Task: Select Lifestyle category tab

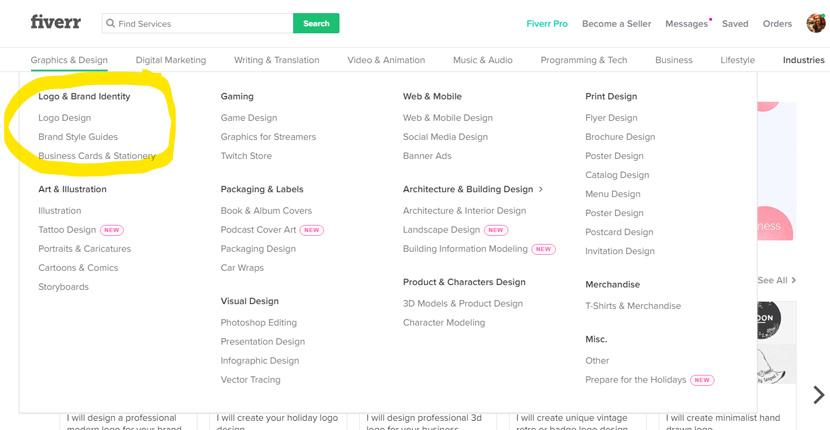Action: (x=737, y=60)
